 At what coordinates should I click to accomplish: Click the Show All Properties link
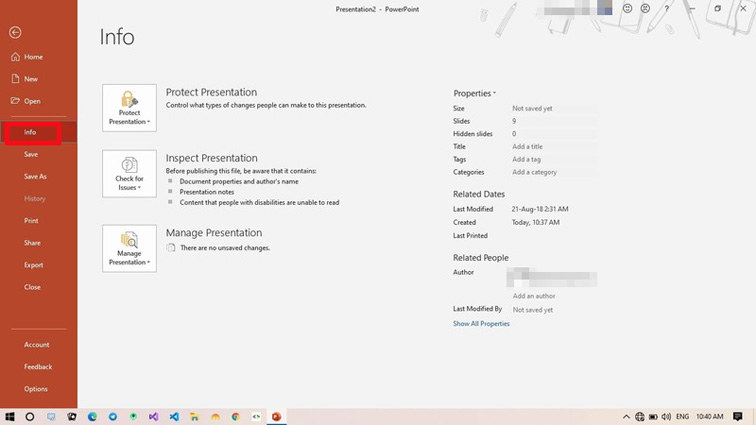click(x=481, y=324)
